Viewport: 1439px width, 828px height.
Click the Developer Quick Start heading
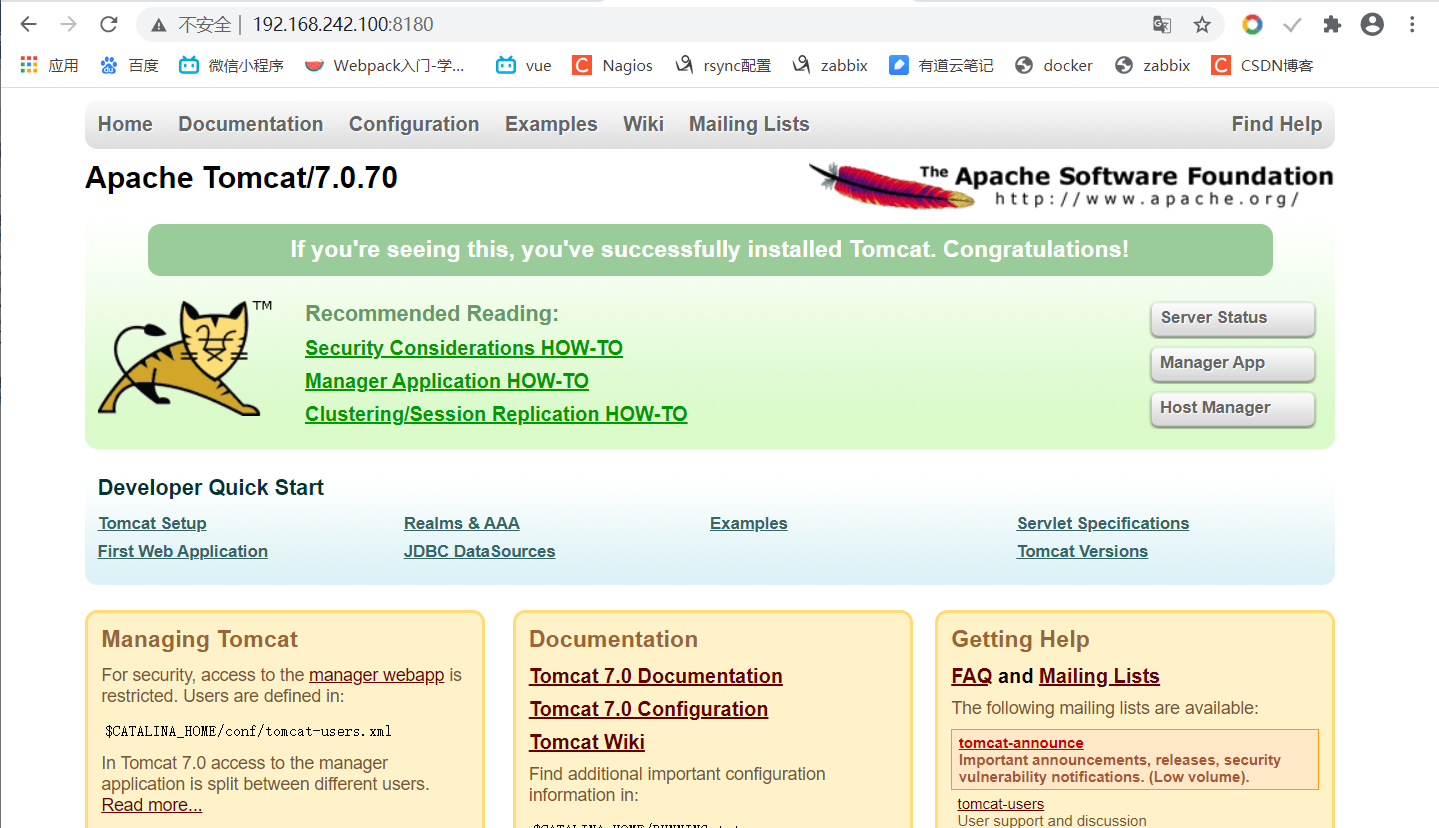(211, 488)
